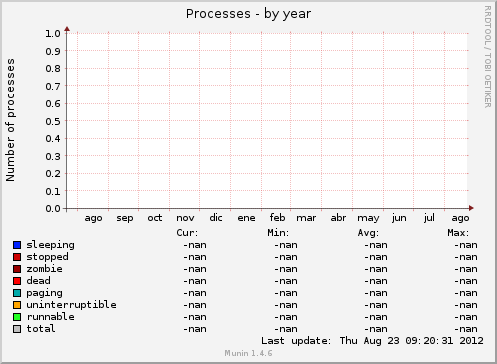Click the '0.0' y-axis value

click(53, 209)
